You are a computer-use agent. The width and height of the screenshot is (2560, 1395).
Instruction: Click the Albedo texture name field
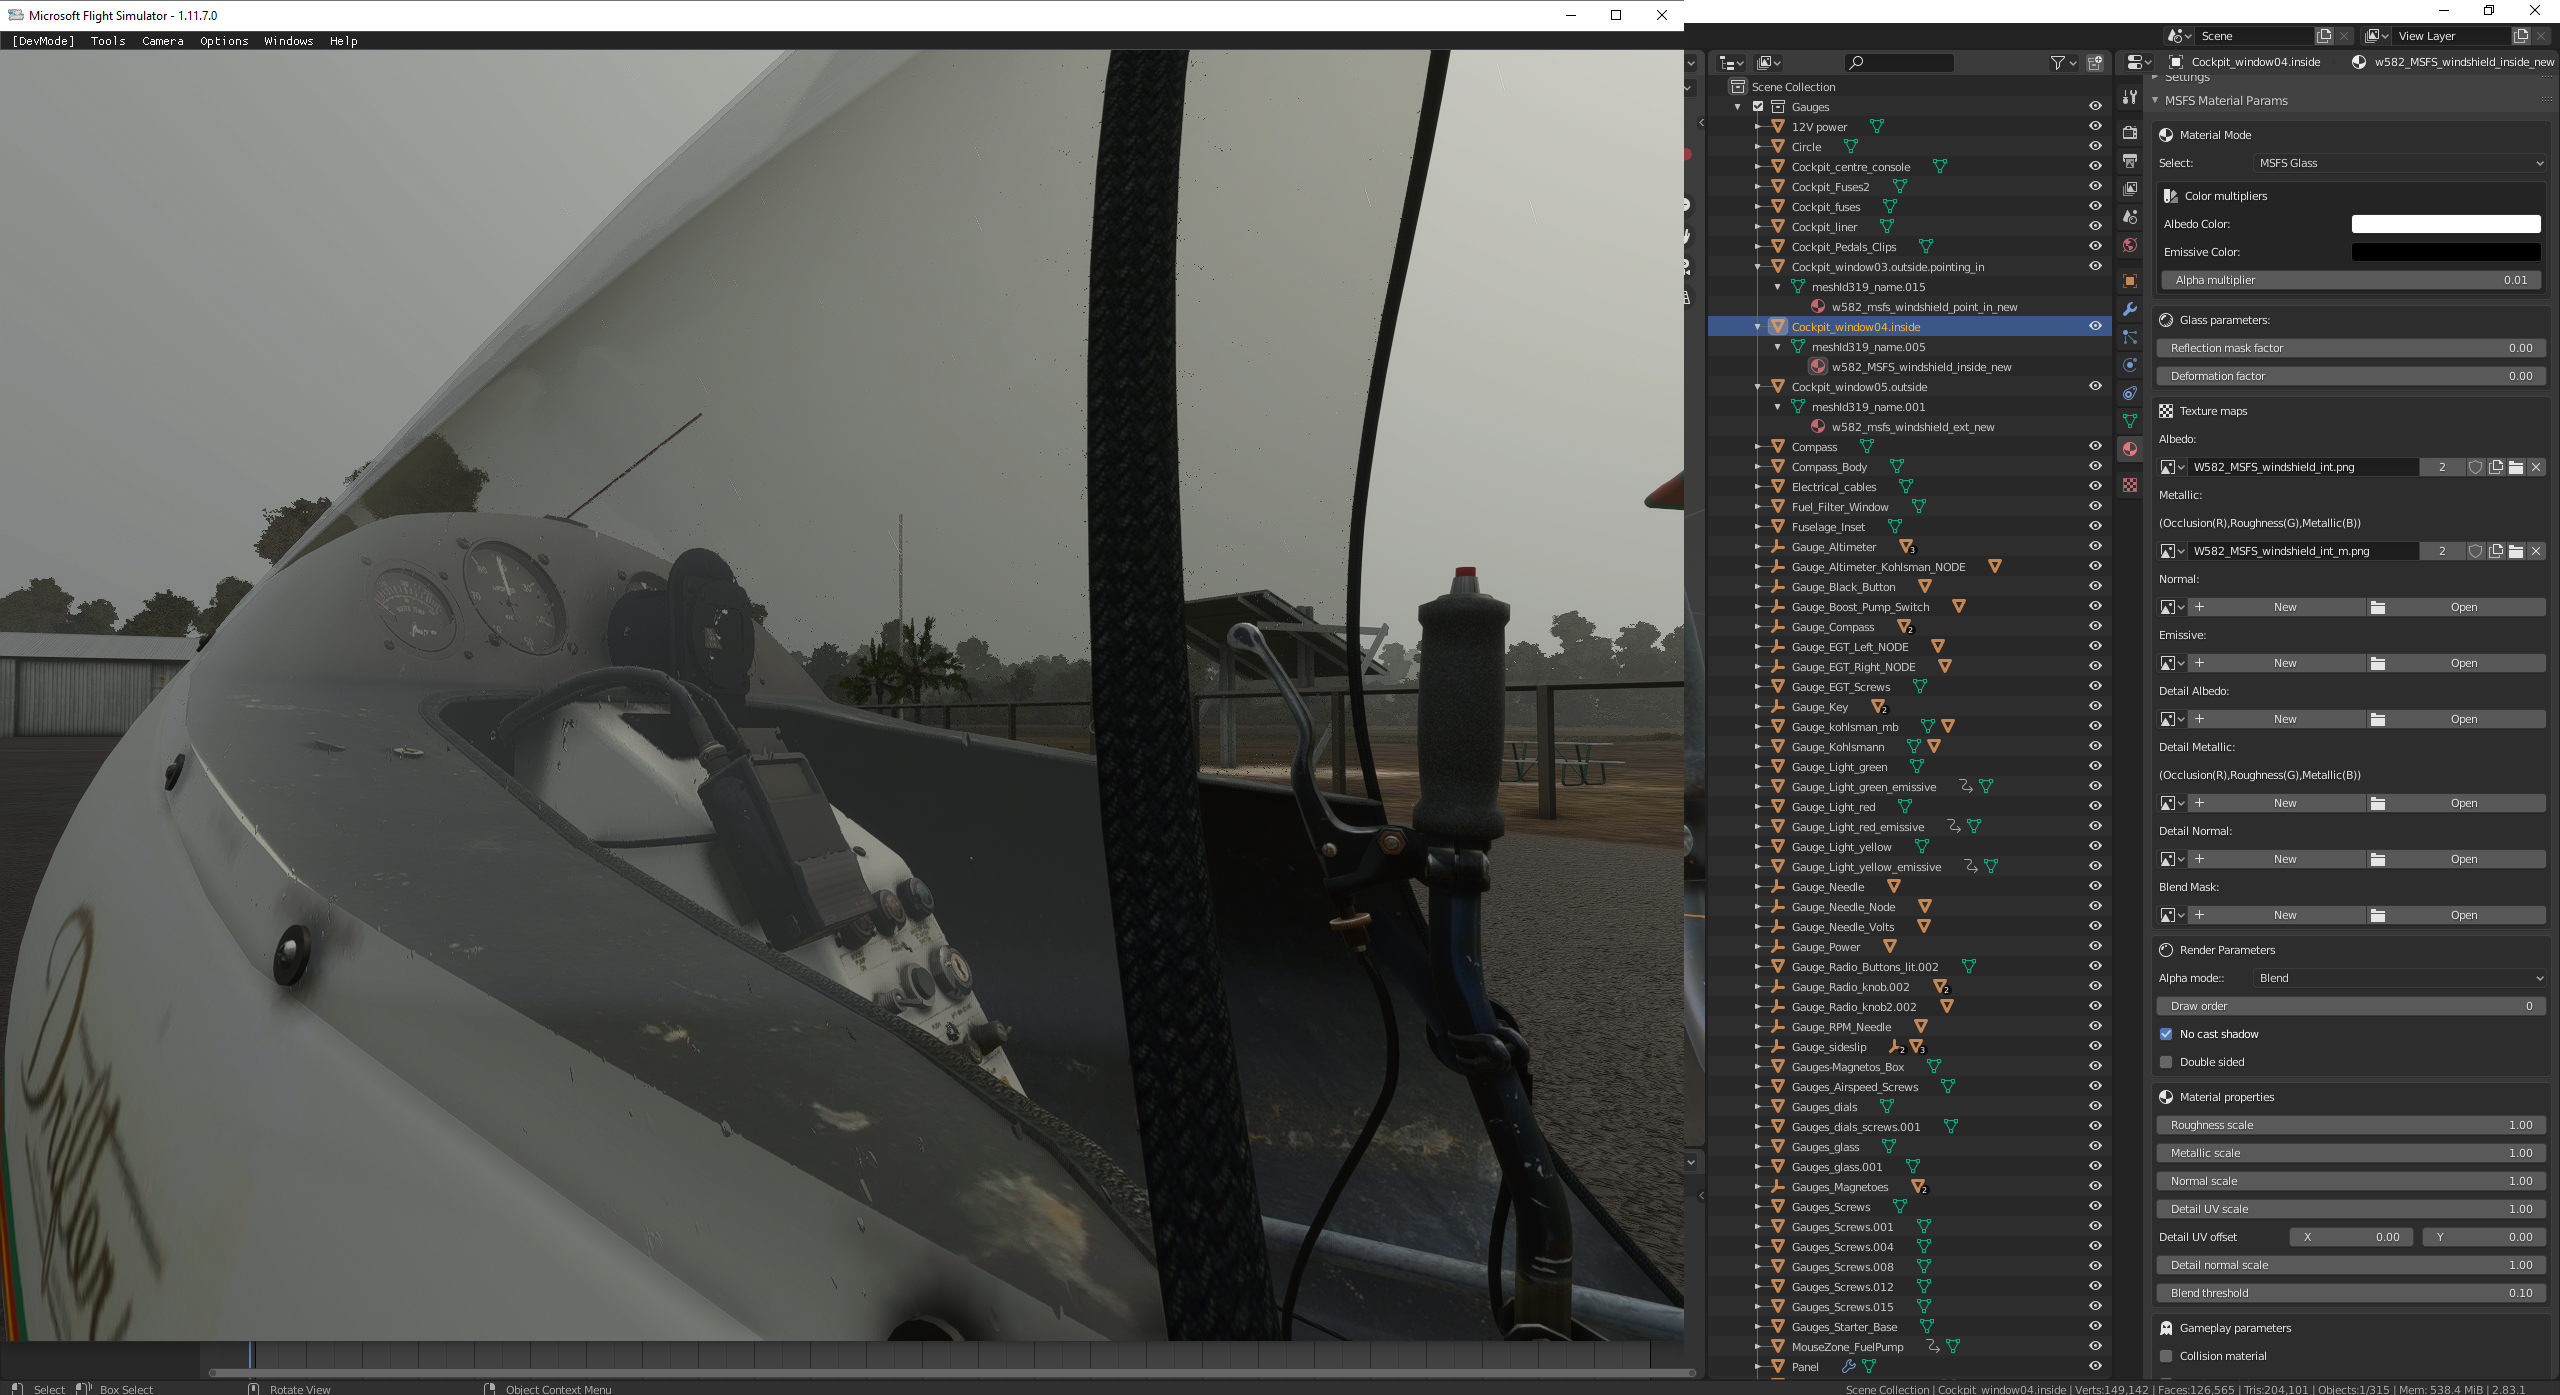[2303, 467]
